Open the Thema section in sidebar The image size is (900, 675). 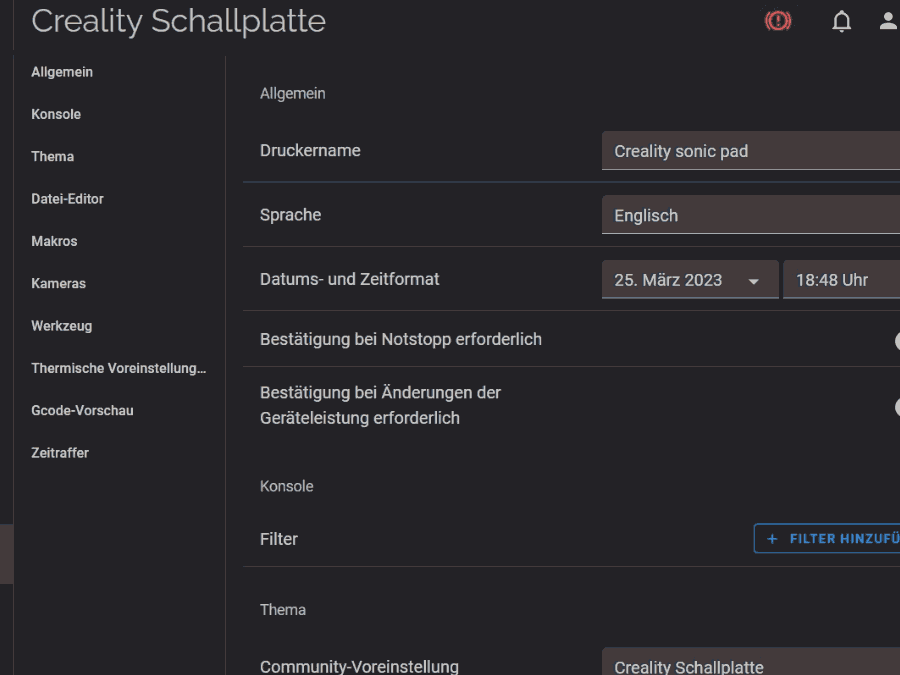(52, 156)
